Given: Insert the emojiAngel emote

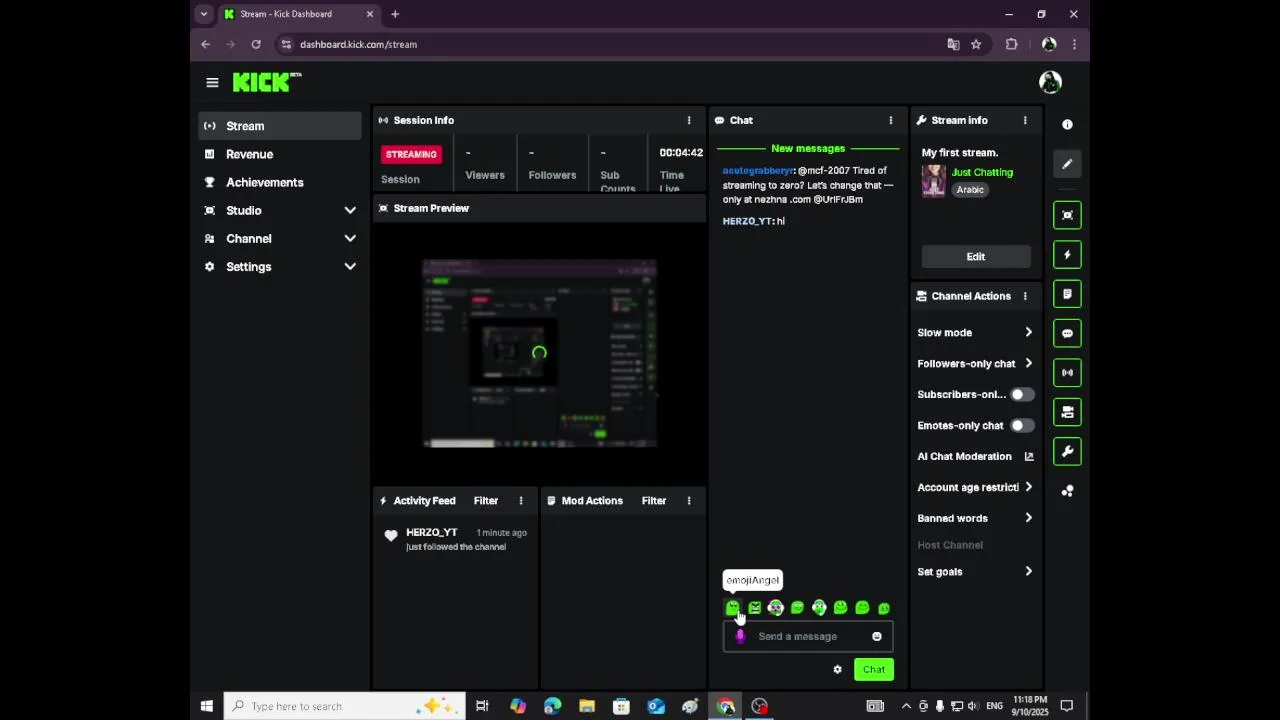Looking at the screenshot, I should 733,608.
